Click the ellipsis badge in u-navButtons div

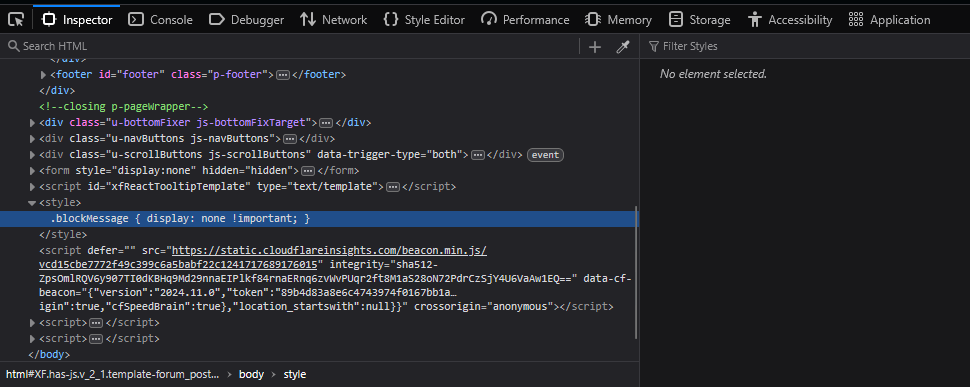(290, 138)
